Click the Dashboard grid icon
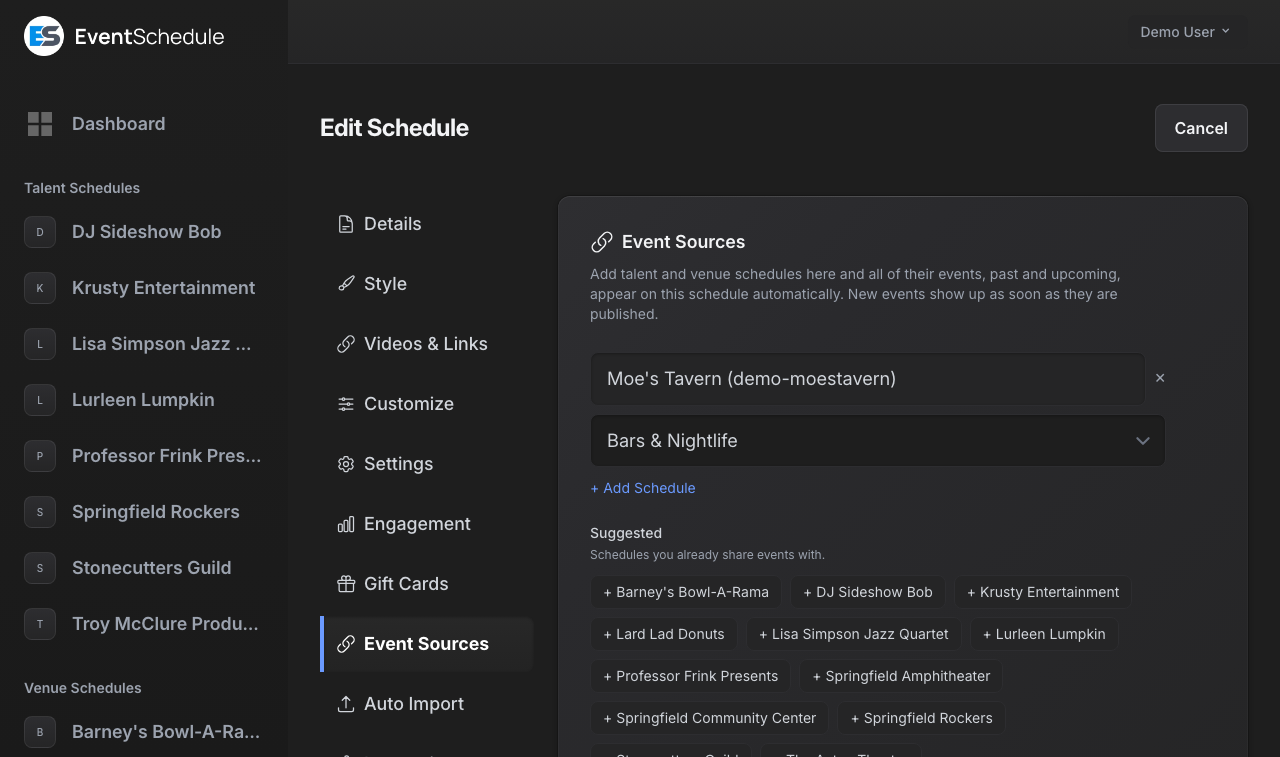This screenshot has width=1280, height=757. [40, 124]
